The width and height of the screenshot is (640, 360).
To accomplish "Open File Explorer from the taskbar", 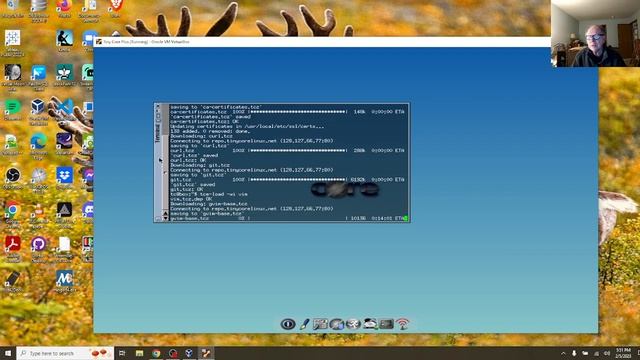I will 139,353.
